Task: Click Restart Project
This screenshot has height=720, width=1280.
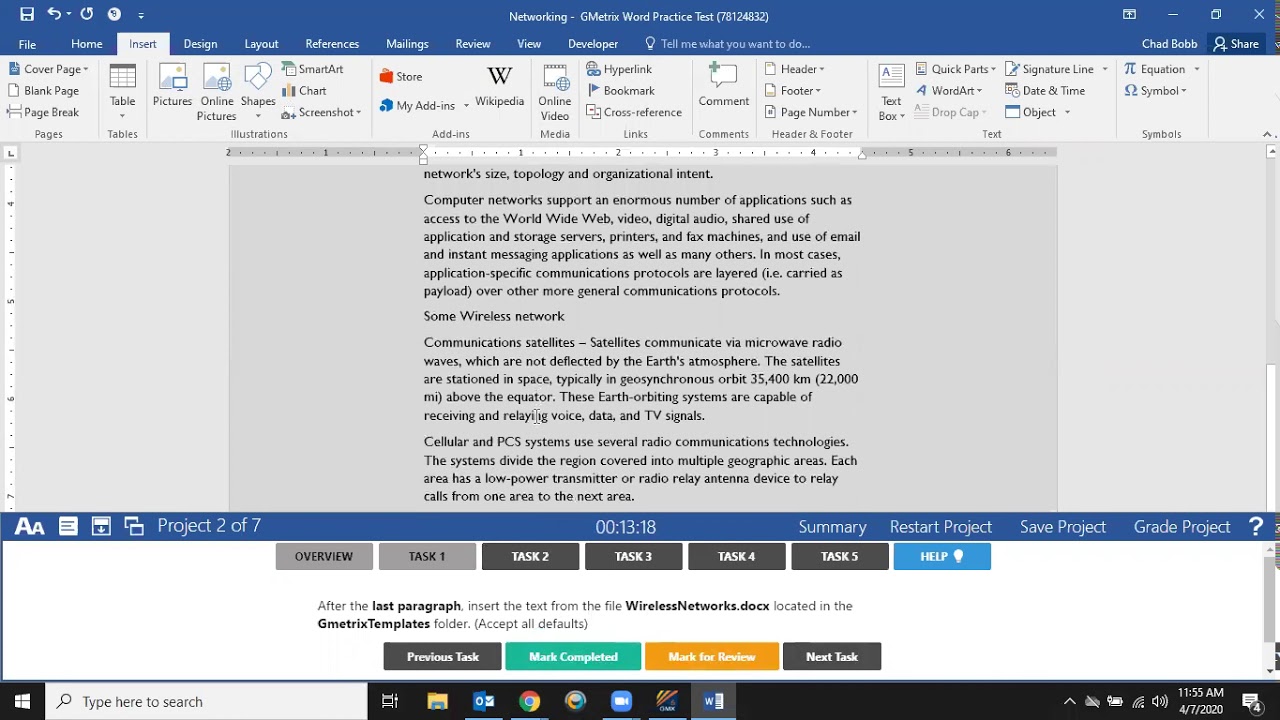Action: [941, 526]
